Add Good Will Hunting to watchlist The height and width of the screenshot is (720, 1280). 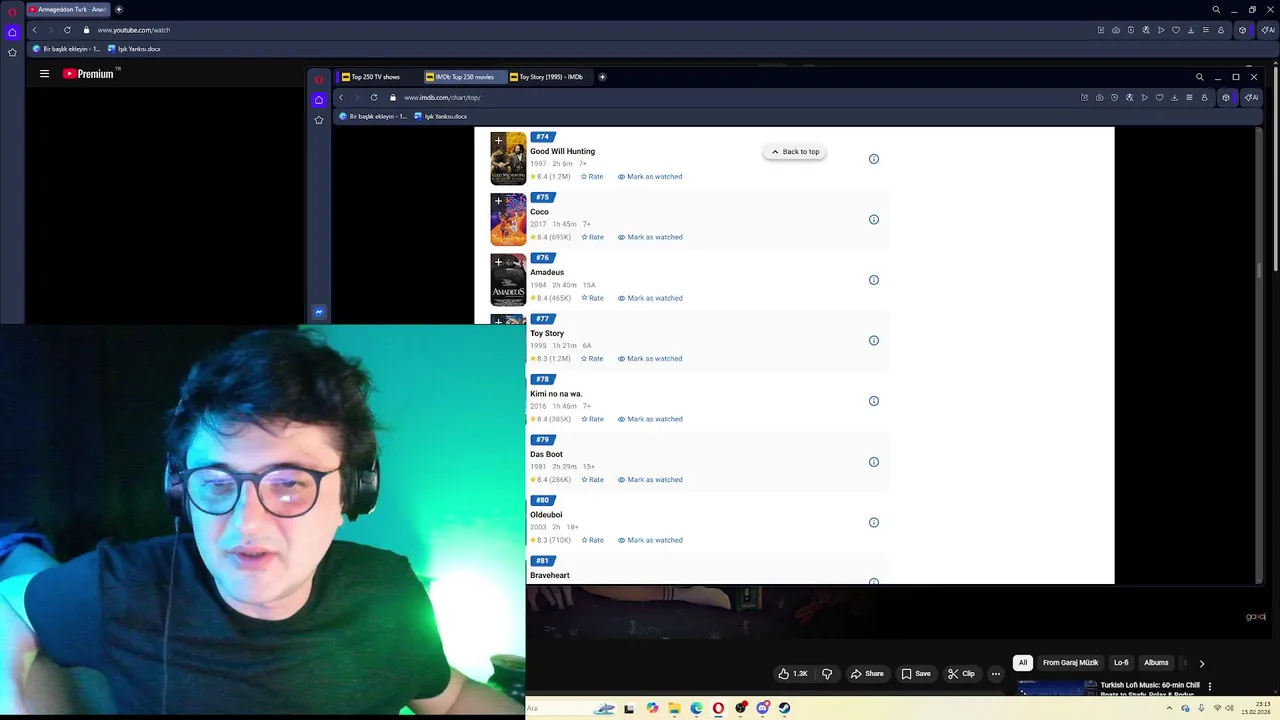(498, 141)
